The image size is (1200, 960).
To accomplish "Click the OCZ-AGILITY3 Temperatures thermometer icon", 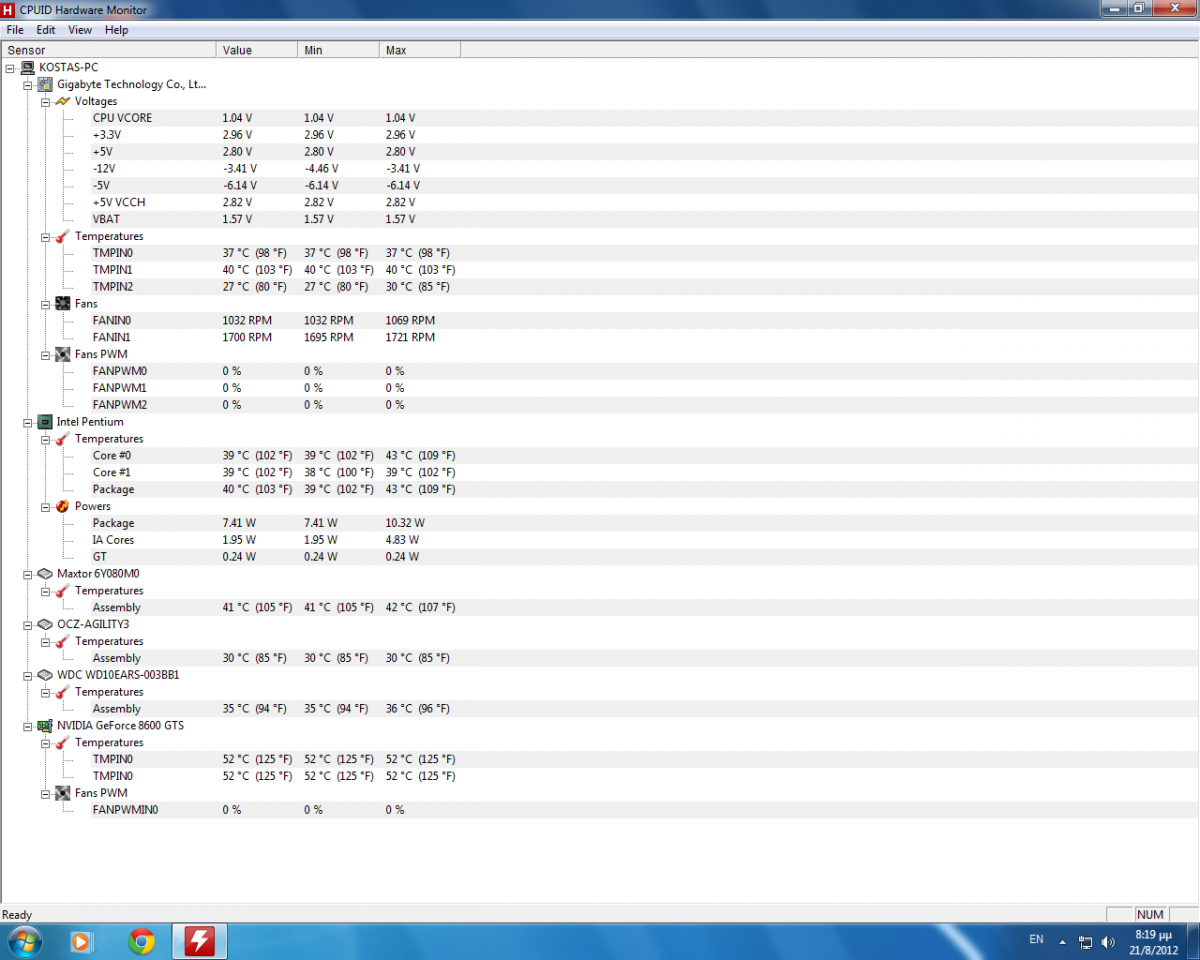I will pyautogui.click(x=62, y=641).
